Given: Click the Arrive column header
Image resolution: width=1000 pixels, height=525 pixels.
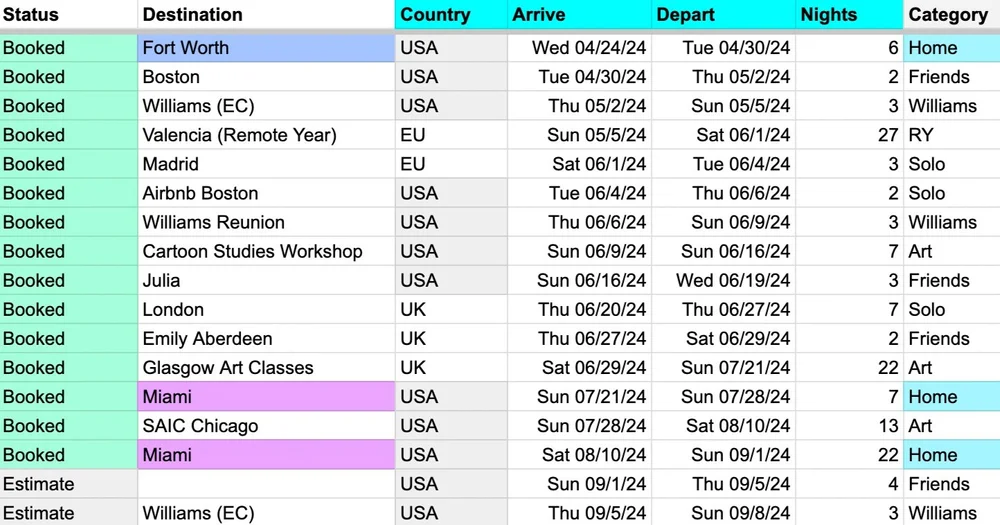Looking at the screenshot, I should (x=579, y=15).
